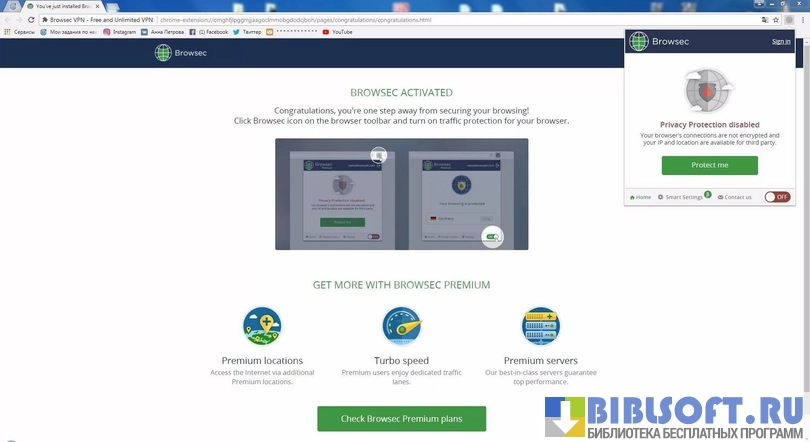Image resolution: width=810 pixels, height=442 pixels.
Task: Turn on the OFF protection toggle in the popup
Action: click(777, 197)
